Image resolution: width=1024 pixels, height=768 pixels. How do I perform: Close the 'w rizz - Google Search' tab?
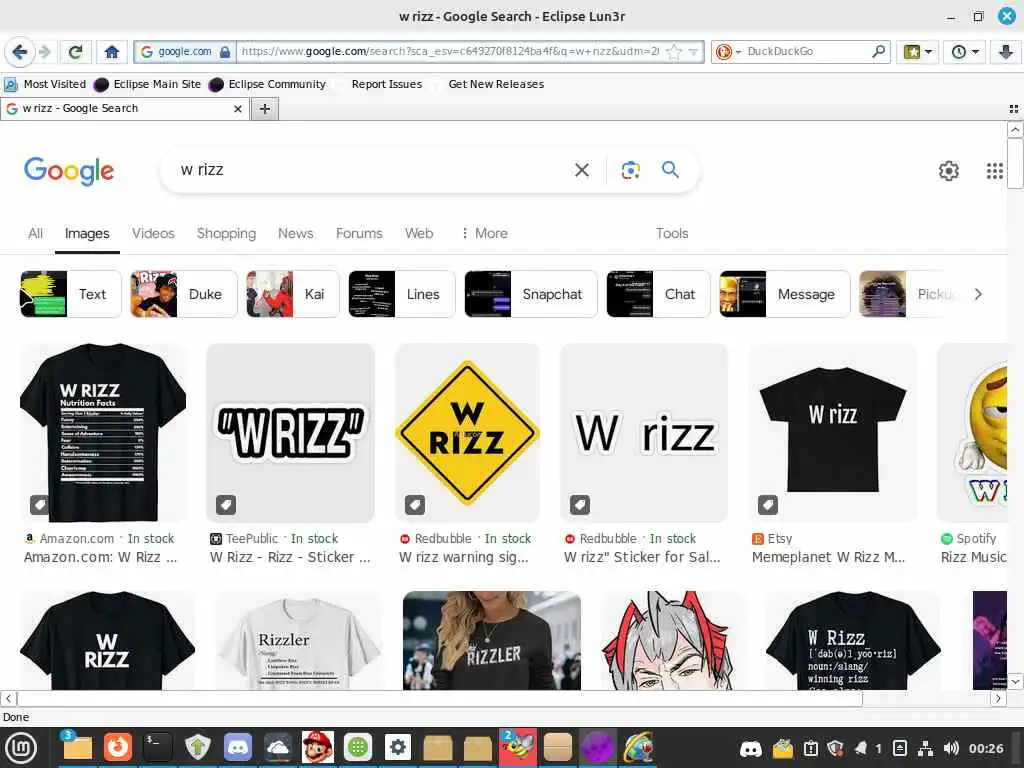238,109
